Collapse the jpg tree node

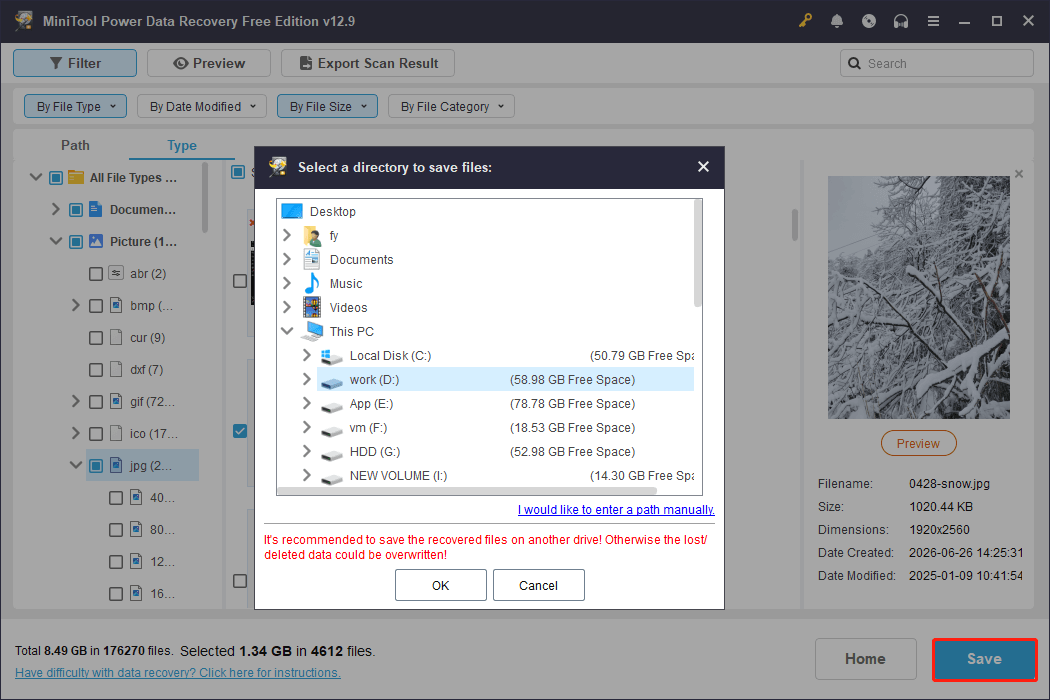76,464
